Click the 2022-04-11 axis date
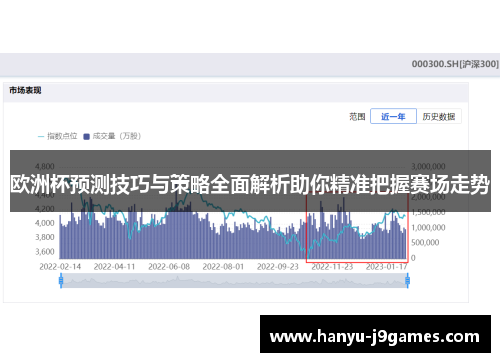500x362 pixels. (x=114, y=267)
